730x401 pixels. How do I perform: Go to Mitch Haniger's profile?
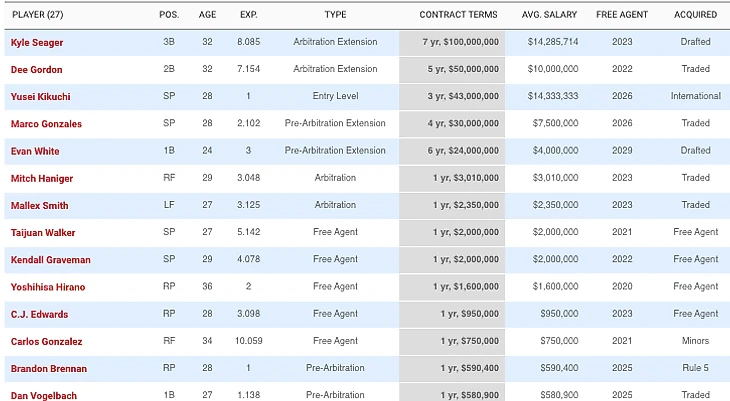click(x=41, y=178)
